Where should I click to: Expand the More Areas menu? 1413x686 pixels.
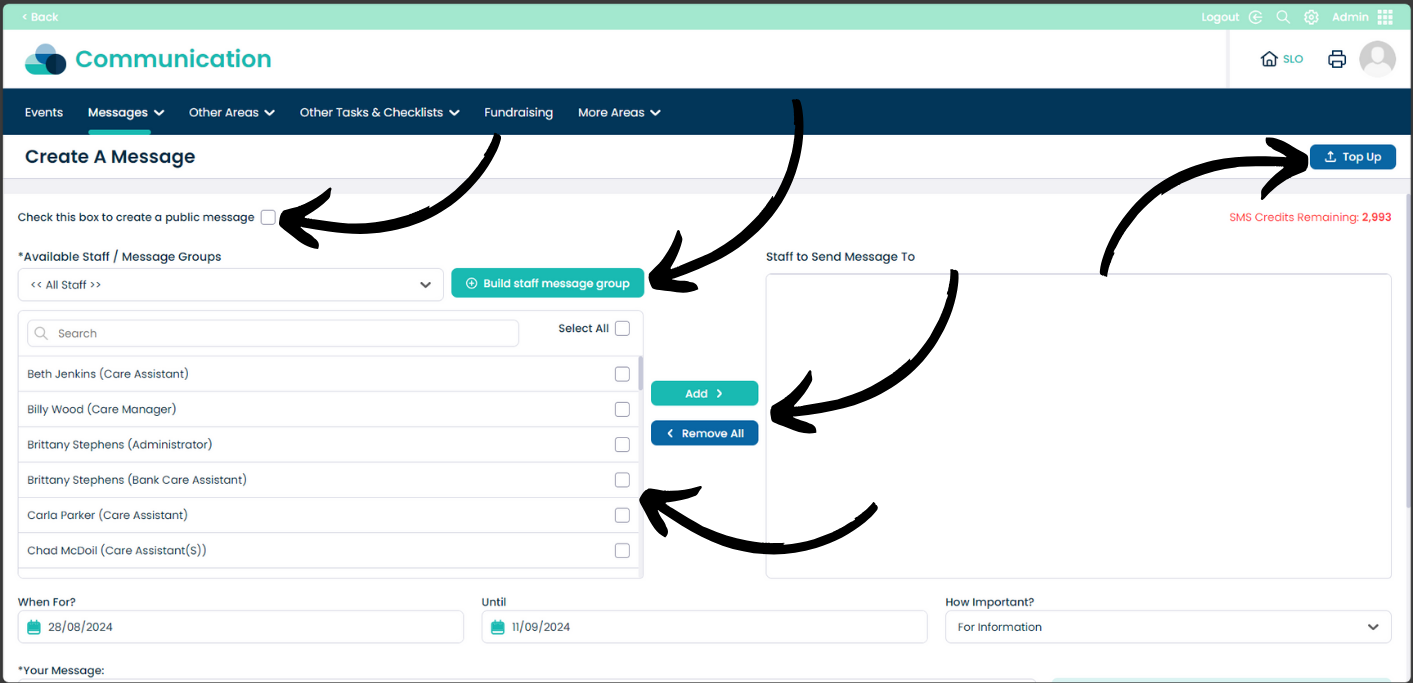[x=619, y=112]
